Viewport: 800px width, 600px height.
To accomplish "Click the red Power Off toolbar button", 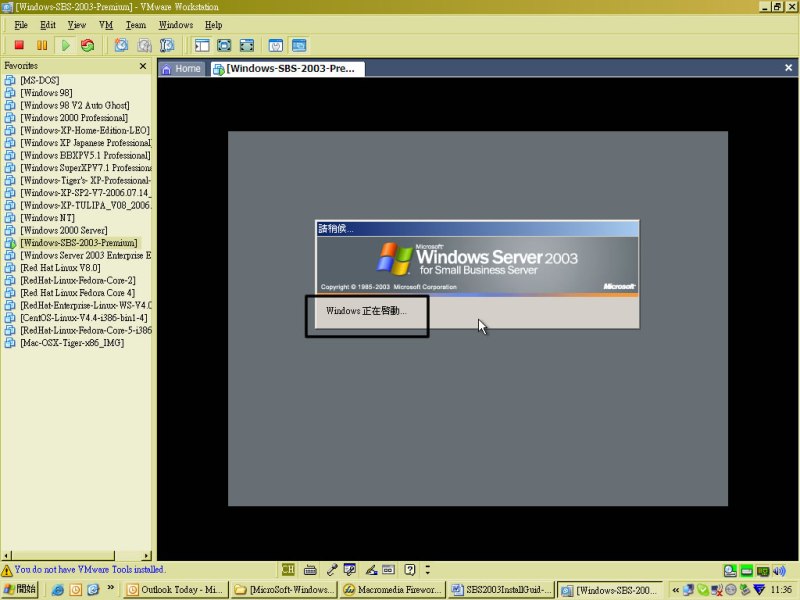I will 19,45.
